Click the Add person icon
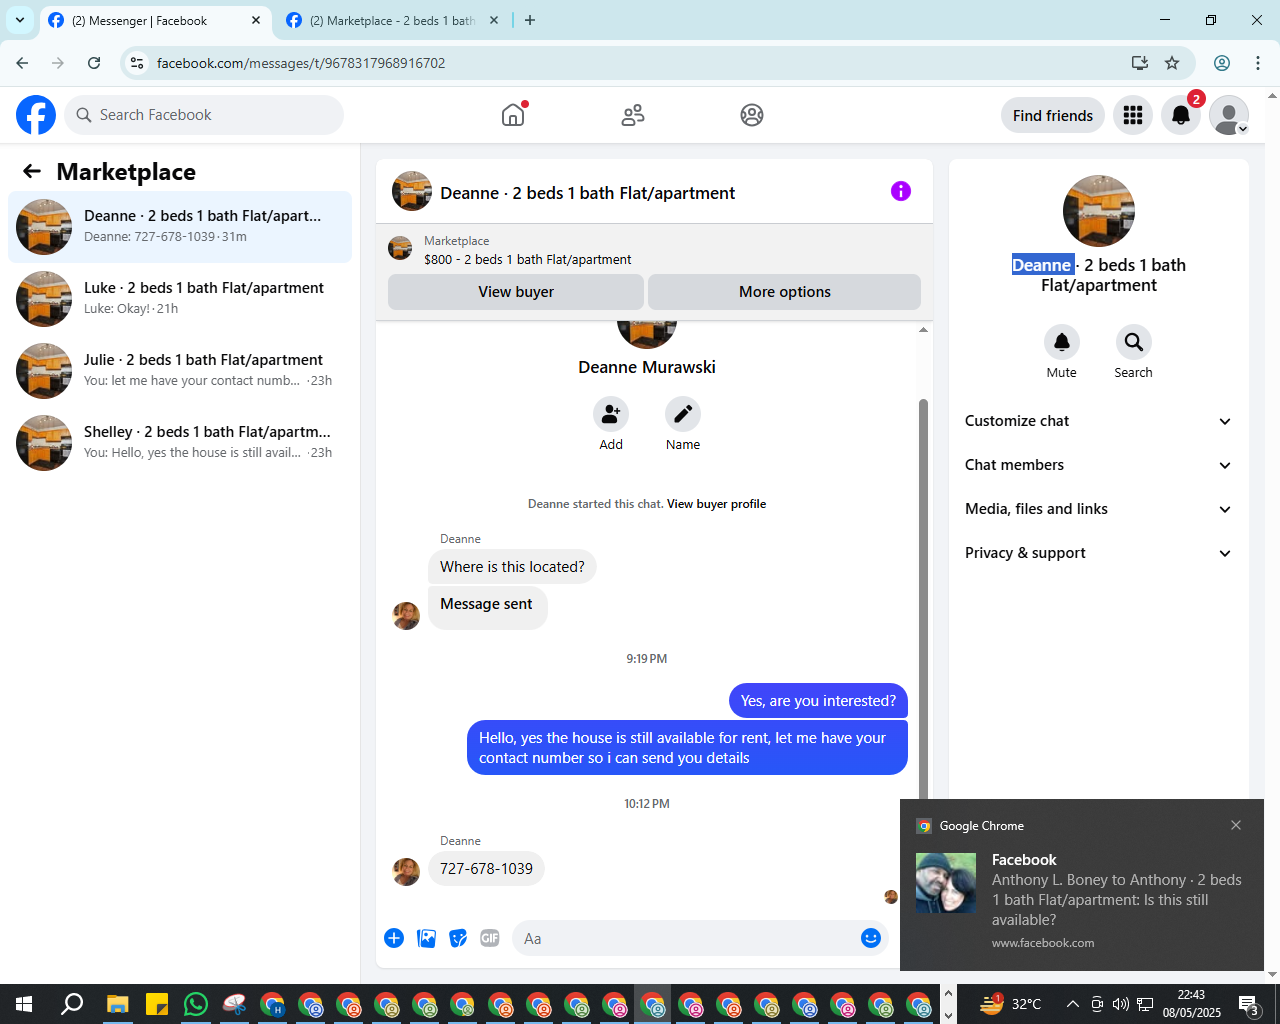The image size is (1280, 1024). pos(611,414)
